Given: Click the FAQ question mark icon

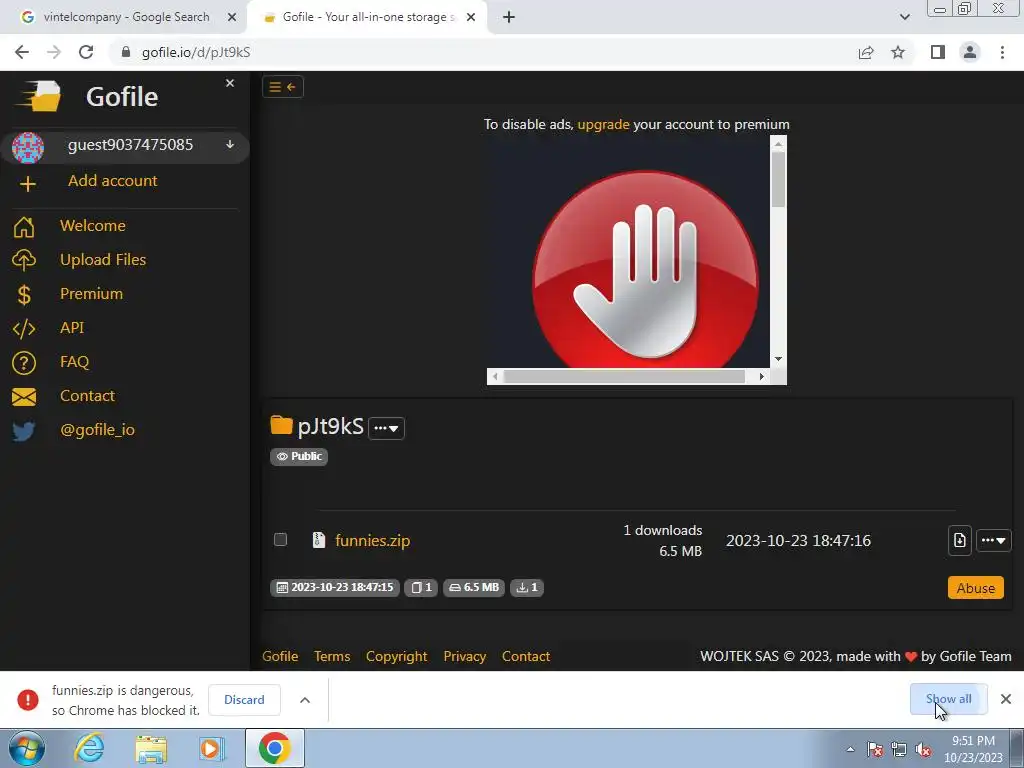Looking at the screenshot, I should tap(24, 362).
